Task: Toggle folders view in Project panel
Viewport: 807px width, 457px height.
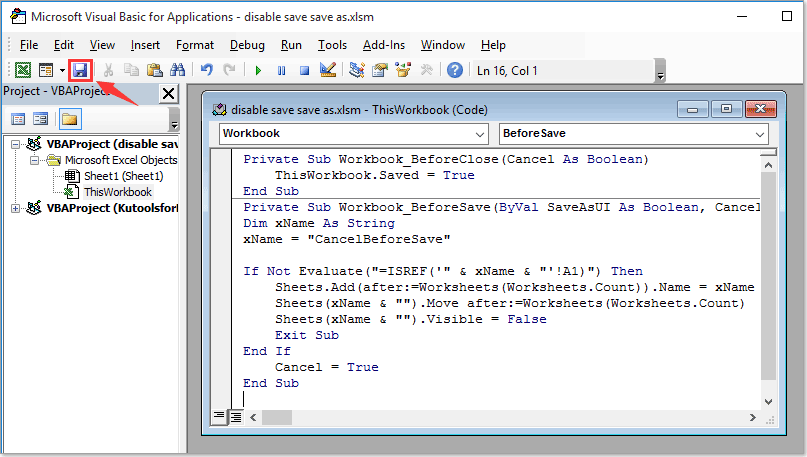Action: point(69,119)
